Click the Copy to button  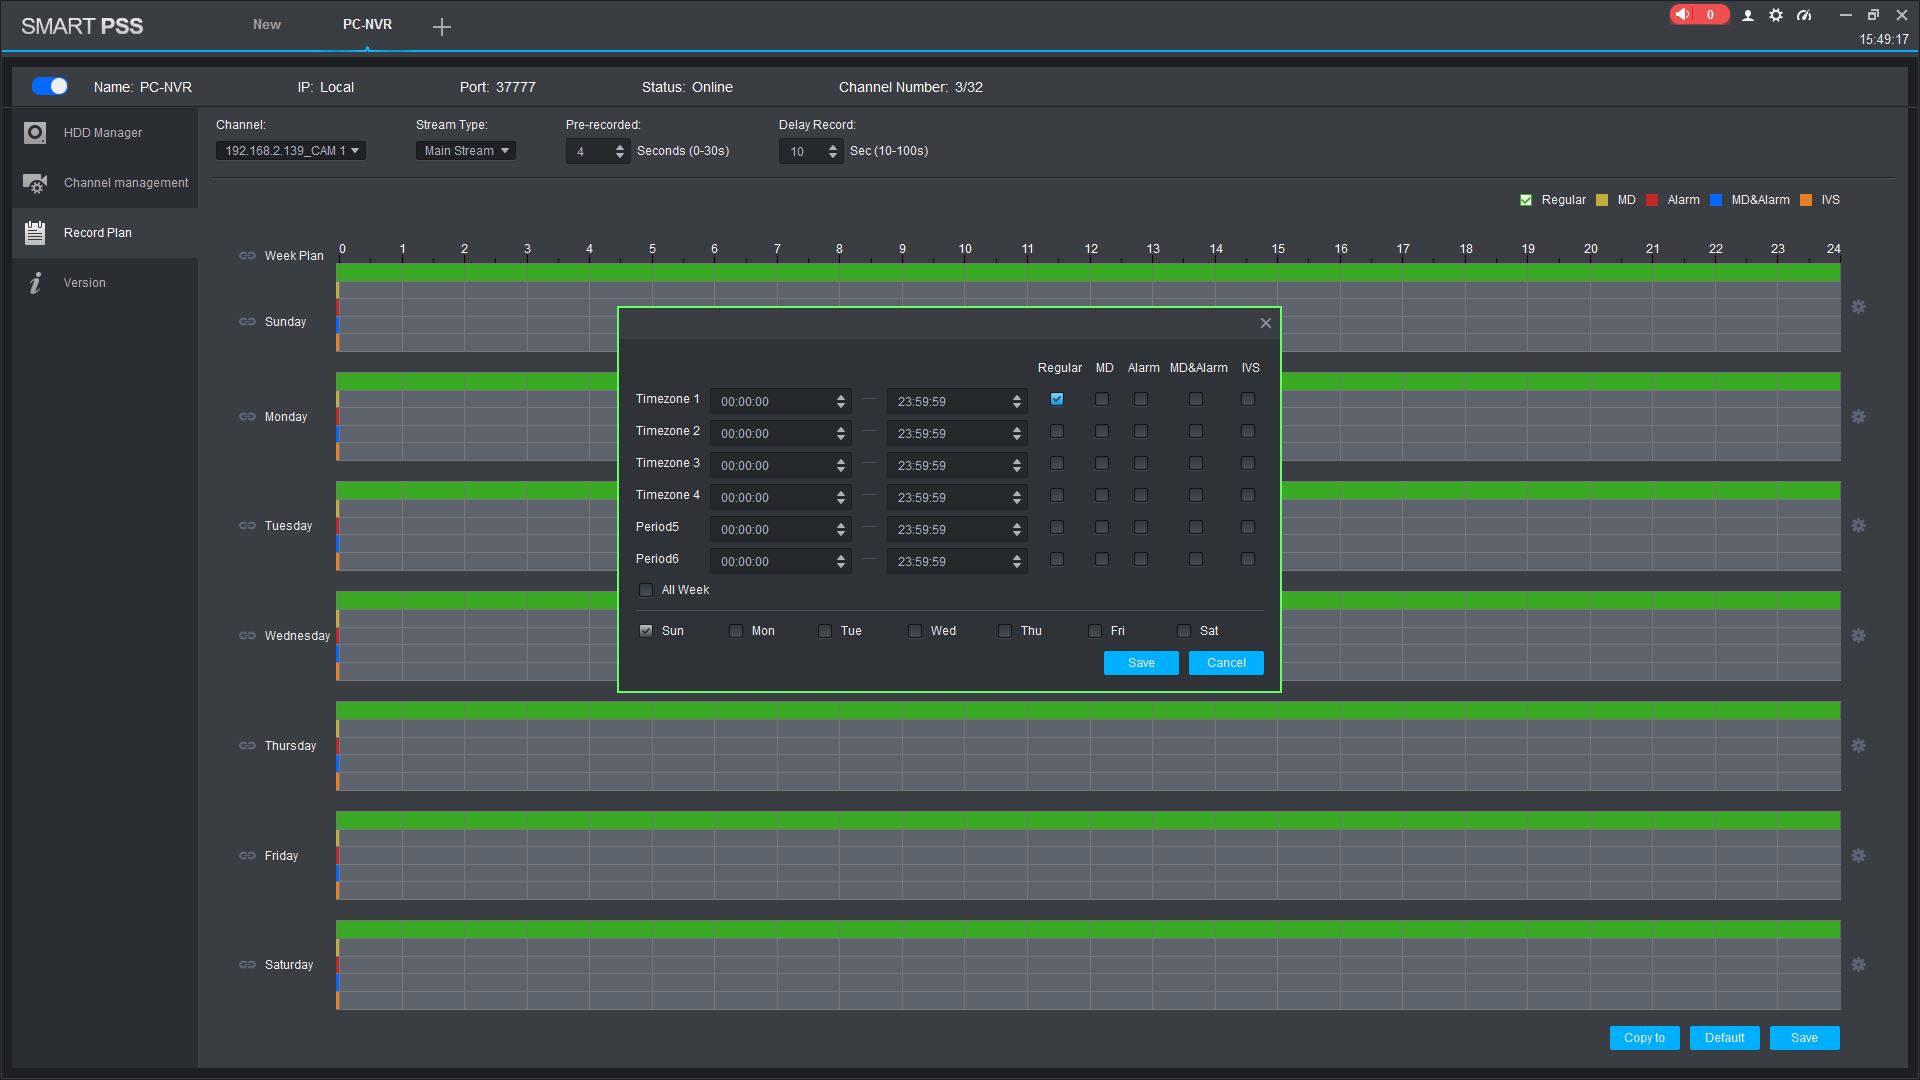click(x=1644, y=1038)
